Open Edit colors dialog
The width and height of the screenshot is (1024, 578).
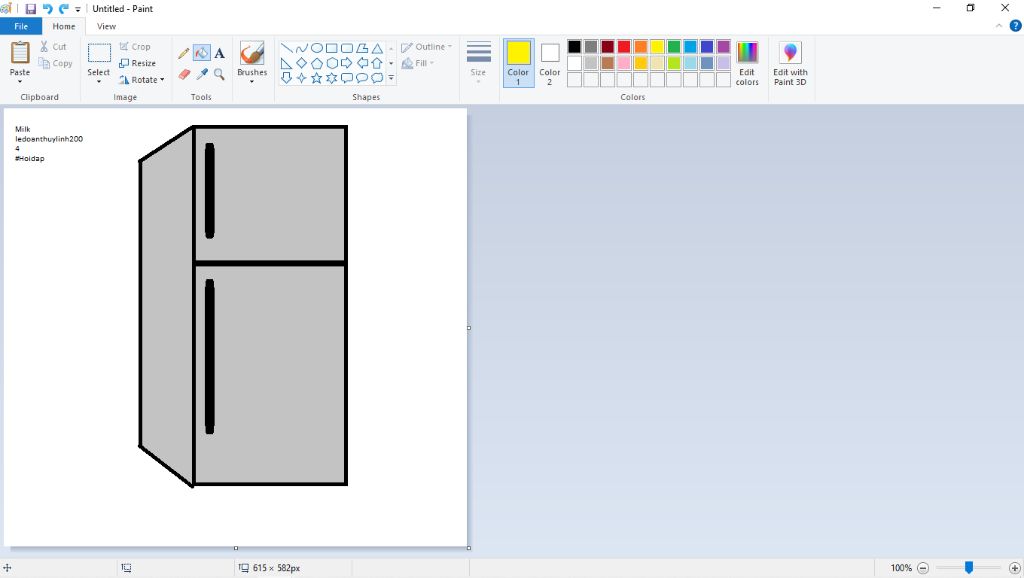pyautogui.click(x=747, y=63)
